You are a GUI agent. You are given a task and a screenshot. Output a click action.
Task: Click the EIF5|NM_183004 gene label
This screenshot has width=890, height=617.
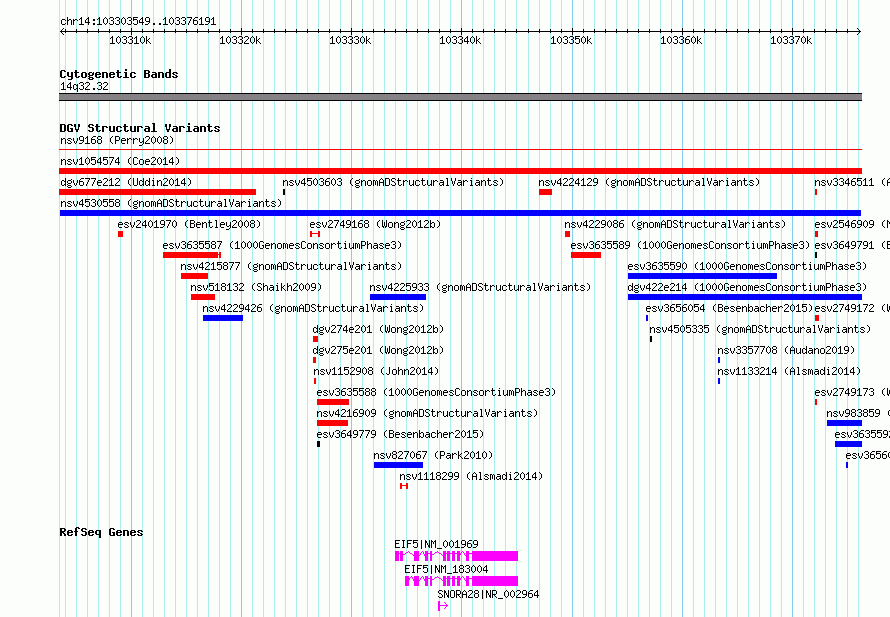[446, 569]
